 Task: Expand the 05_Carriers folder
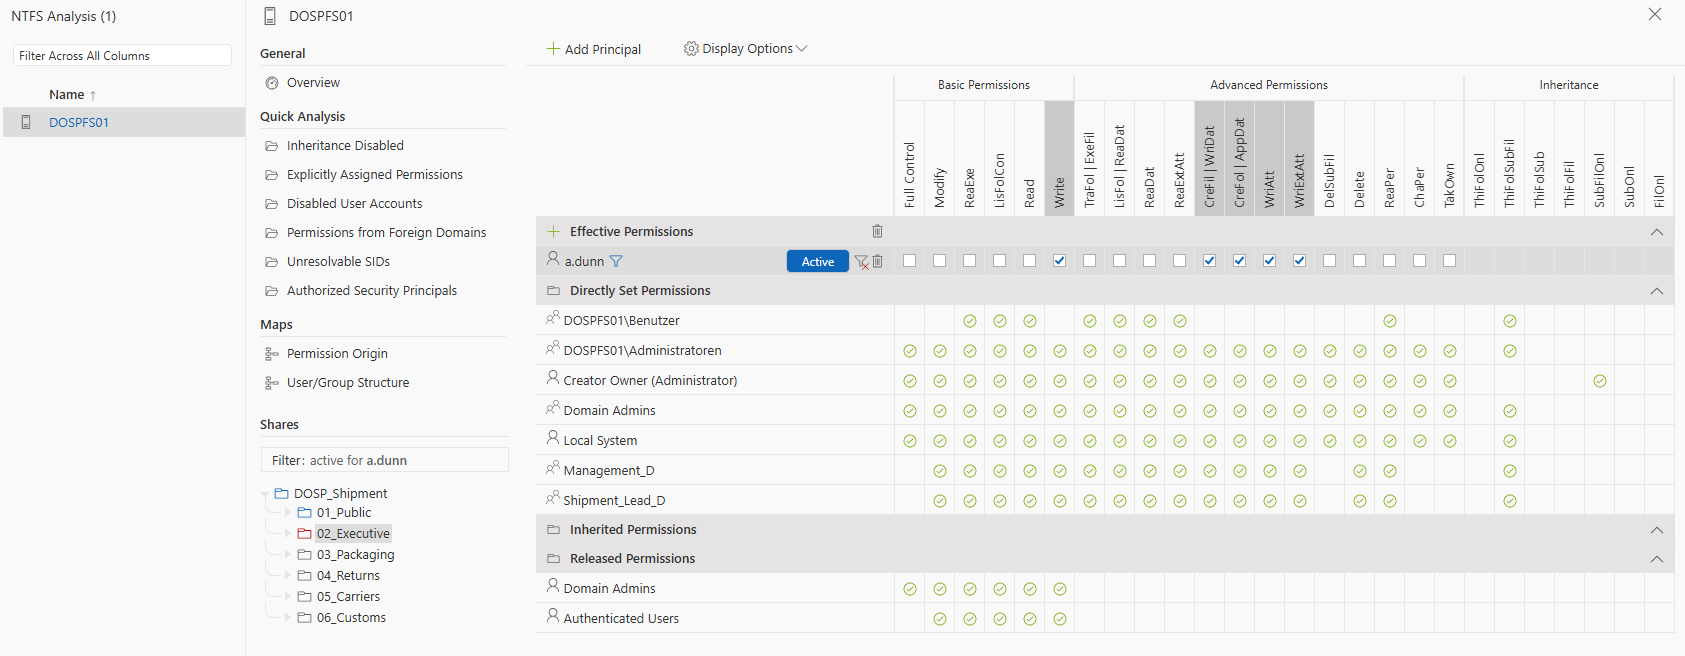click(288, 597)
